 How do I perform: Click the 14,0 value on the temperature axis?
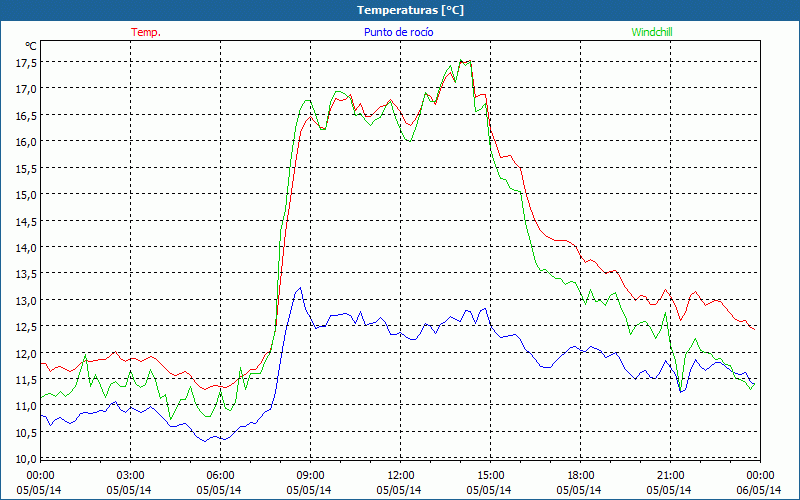pos(27,247)
